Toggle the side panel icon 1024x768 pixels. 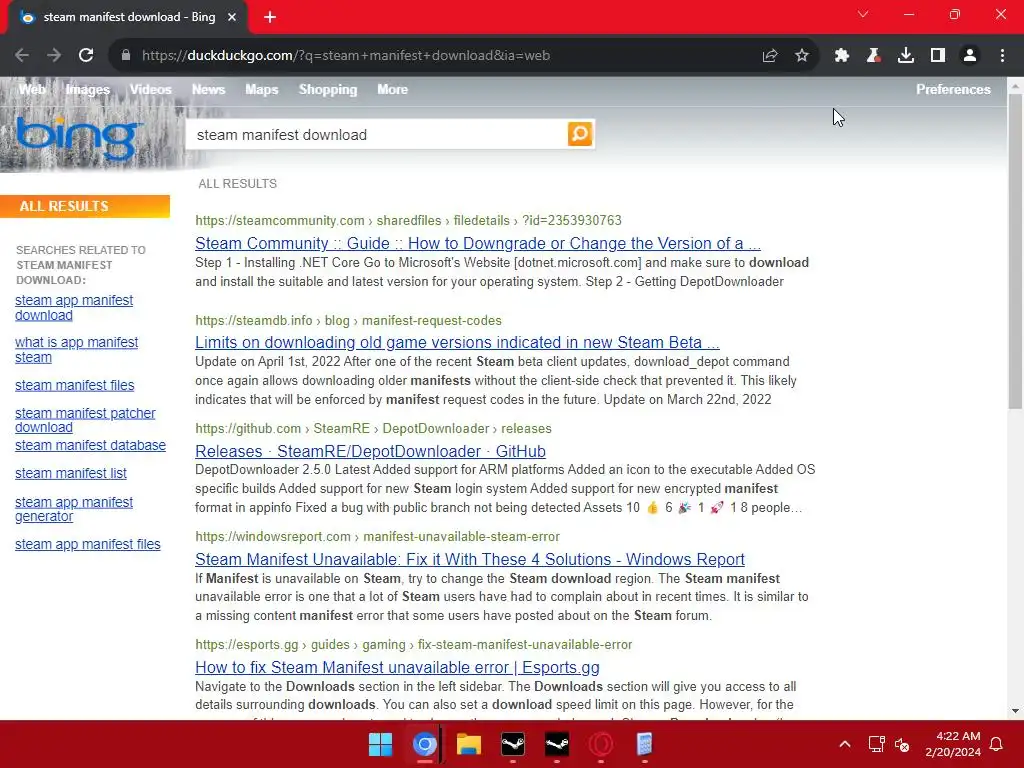pos(938,56)
